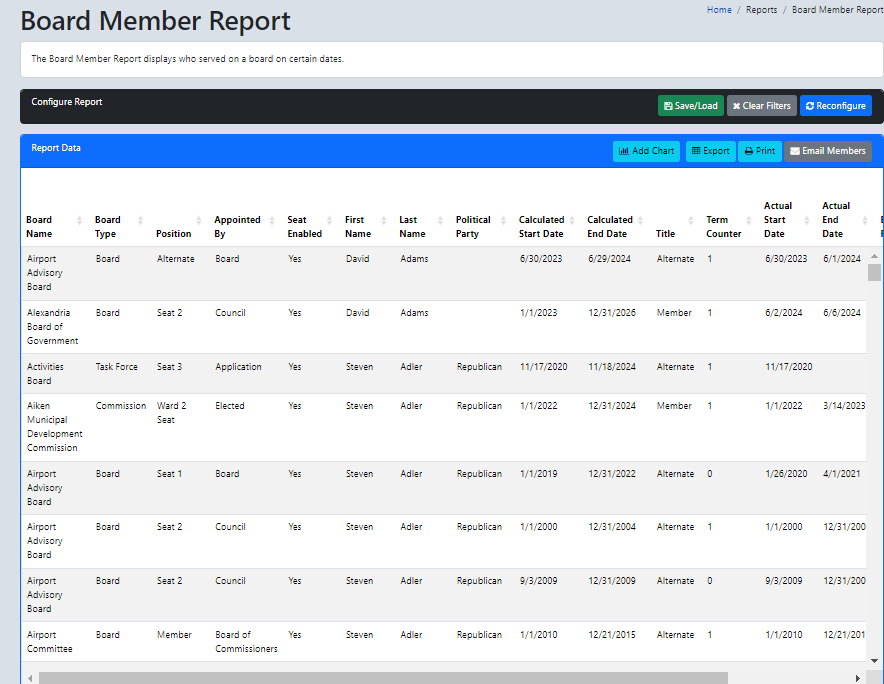Click the 11/18/2024 calculated end date
This screenshot has height=684, width=884.
(x=612, y=367)
